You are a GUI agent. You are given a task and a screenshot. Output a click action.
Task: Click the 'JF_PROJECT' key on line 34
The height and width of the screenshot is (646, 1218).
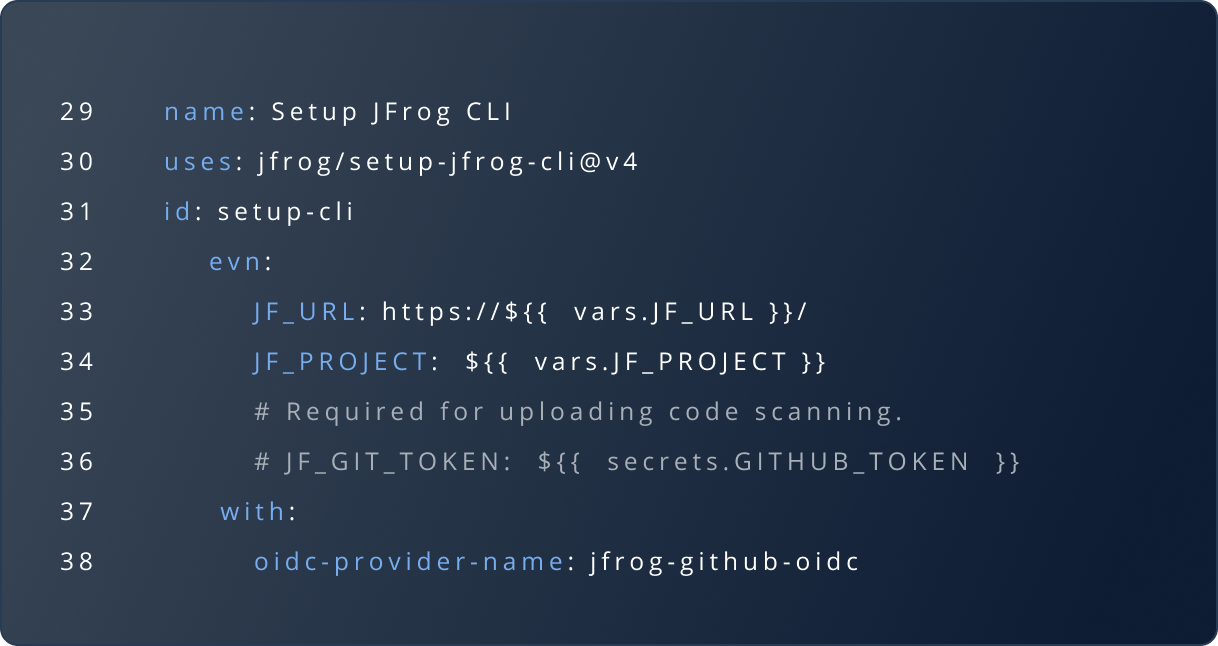pyautogui.click(x=341, y=362)
